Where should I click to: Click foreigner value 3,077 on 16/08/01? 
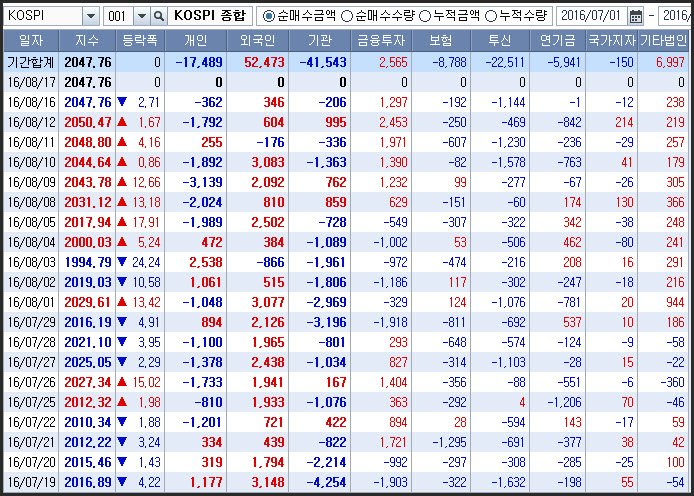pos(268,303)
